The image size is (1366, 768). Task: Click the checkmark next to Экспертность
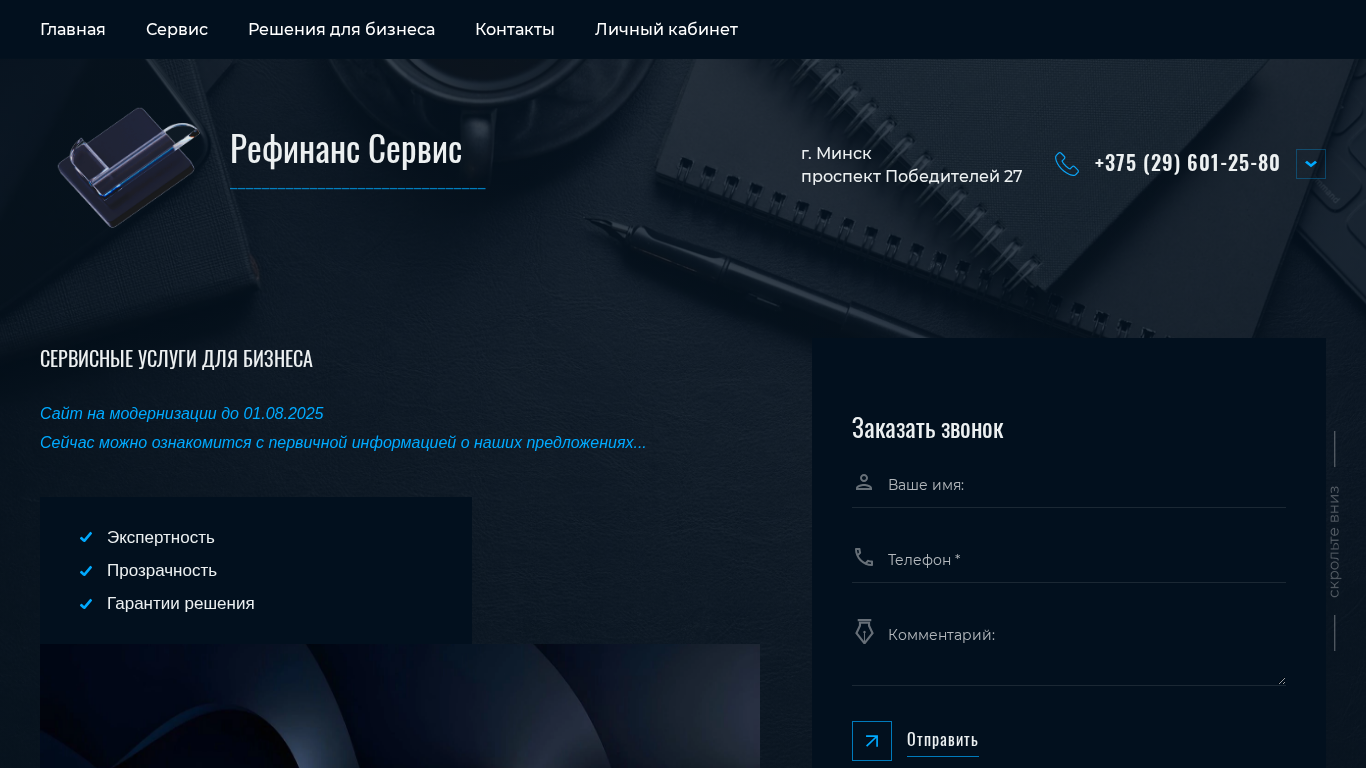[86, 538]
